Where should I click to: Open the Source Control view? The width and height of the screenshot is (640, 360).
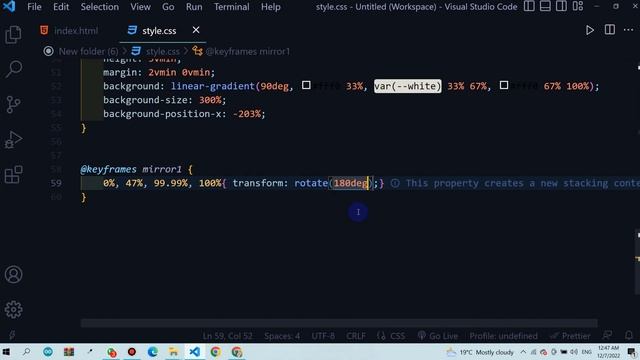[13, 104]
